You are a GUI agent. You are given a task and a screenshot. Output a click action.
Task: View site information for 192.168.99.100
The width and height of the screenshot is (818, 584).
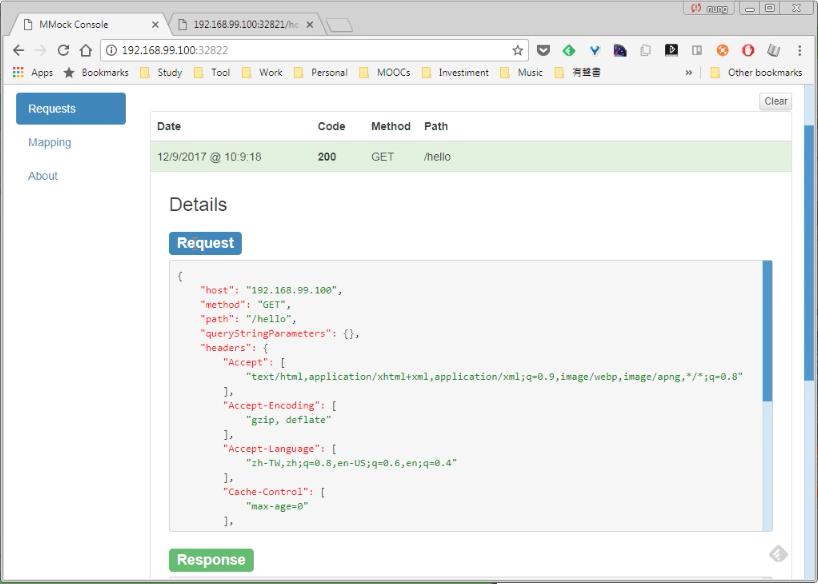111,50
